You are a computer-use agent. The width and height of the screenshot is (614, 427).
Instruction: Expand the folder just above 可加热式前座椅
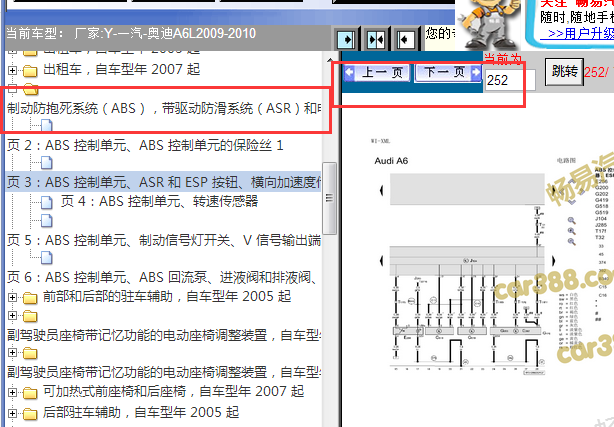pos(12,353)
